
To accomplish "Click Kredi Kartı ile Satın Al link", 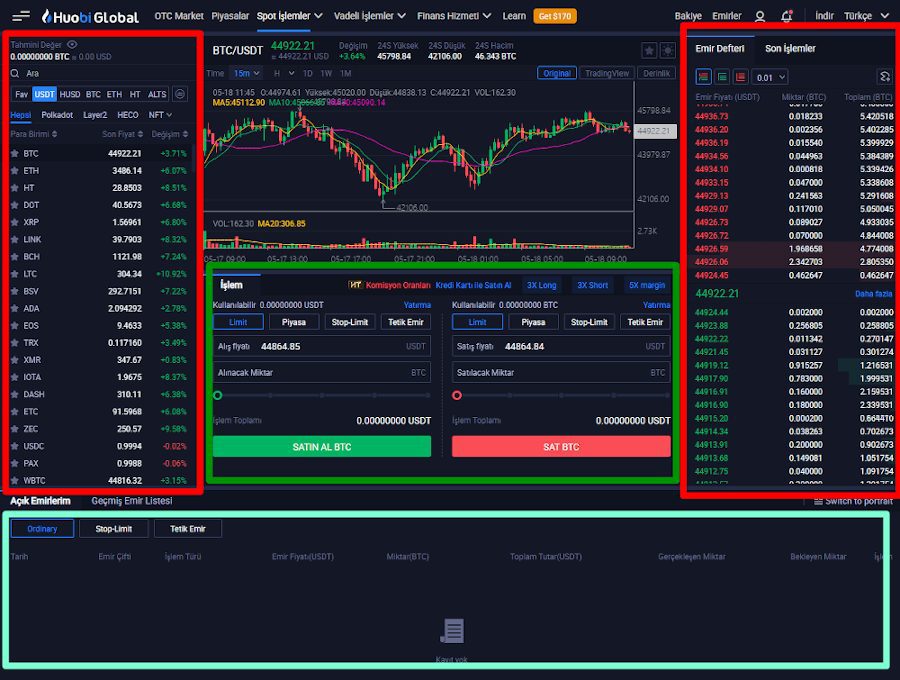I will tap(473, 285).
